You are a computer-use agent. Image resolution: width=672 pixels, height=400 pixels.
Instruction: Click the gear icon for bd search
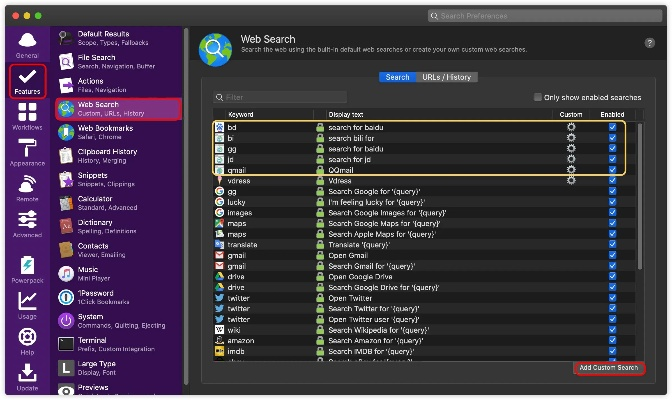pos(571,128)
